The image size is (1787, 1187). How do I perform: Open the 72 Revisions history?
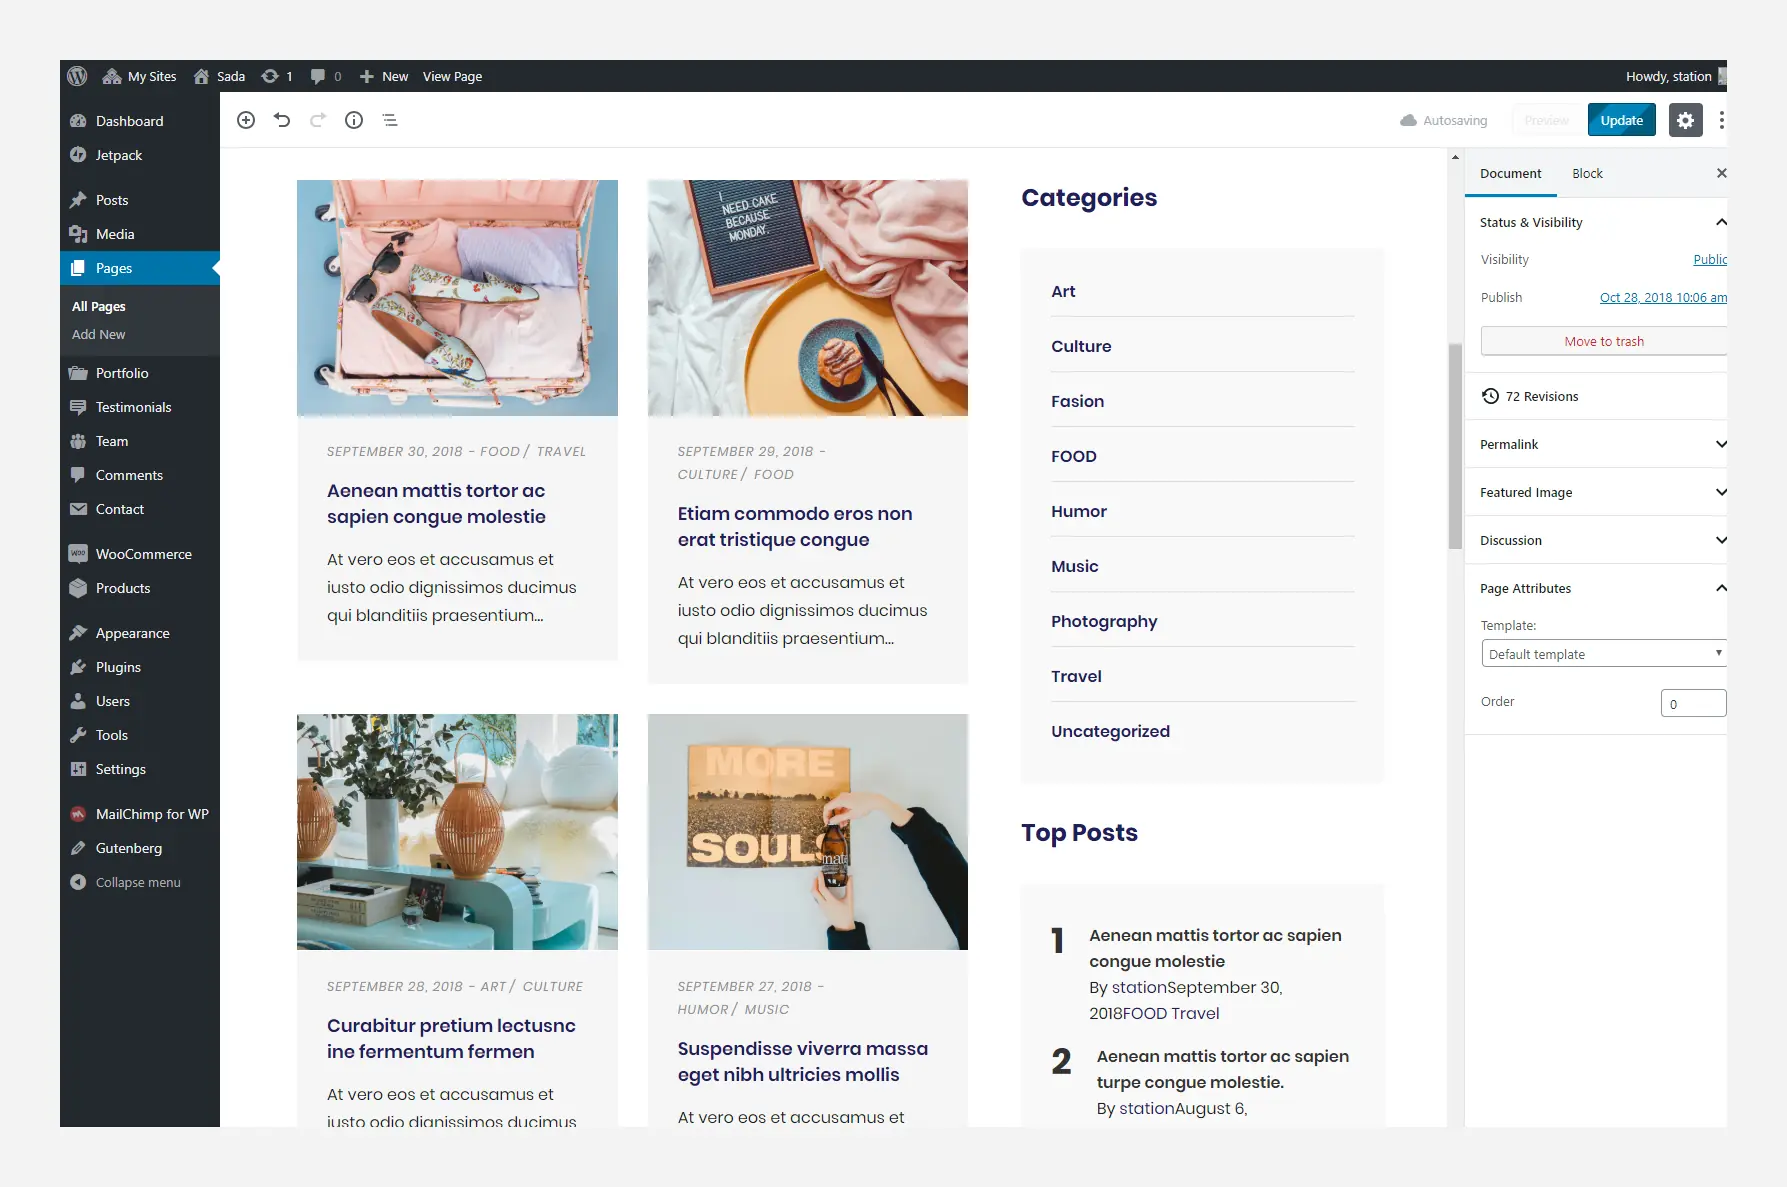(x=1541, y=396)
